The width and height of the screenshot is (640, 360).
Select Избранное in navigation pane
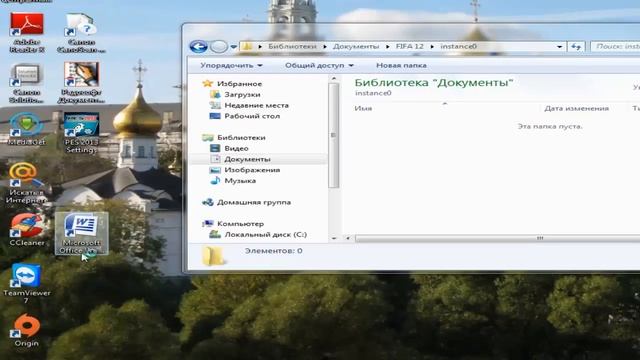tap(240, 84)
